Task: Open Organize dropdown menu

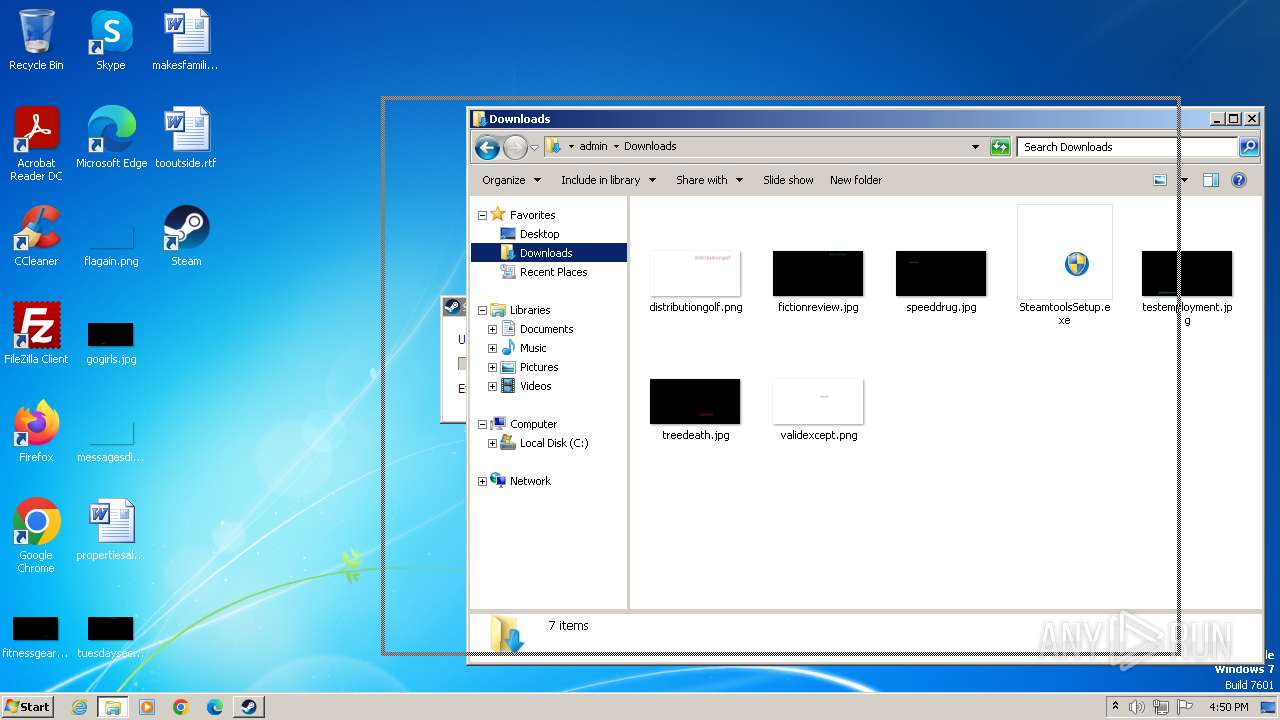Action: [x=511, y=180]
